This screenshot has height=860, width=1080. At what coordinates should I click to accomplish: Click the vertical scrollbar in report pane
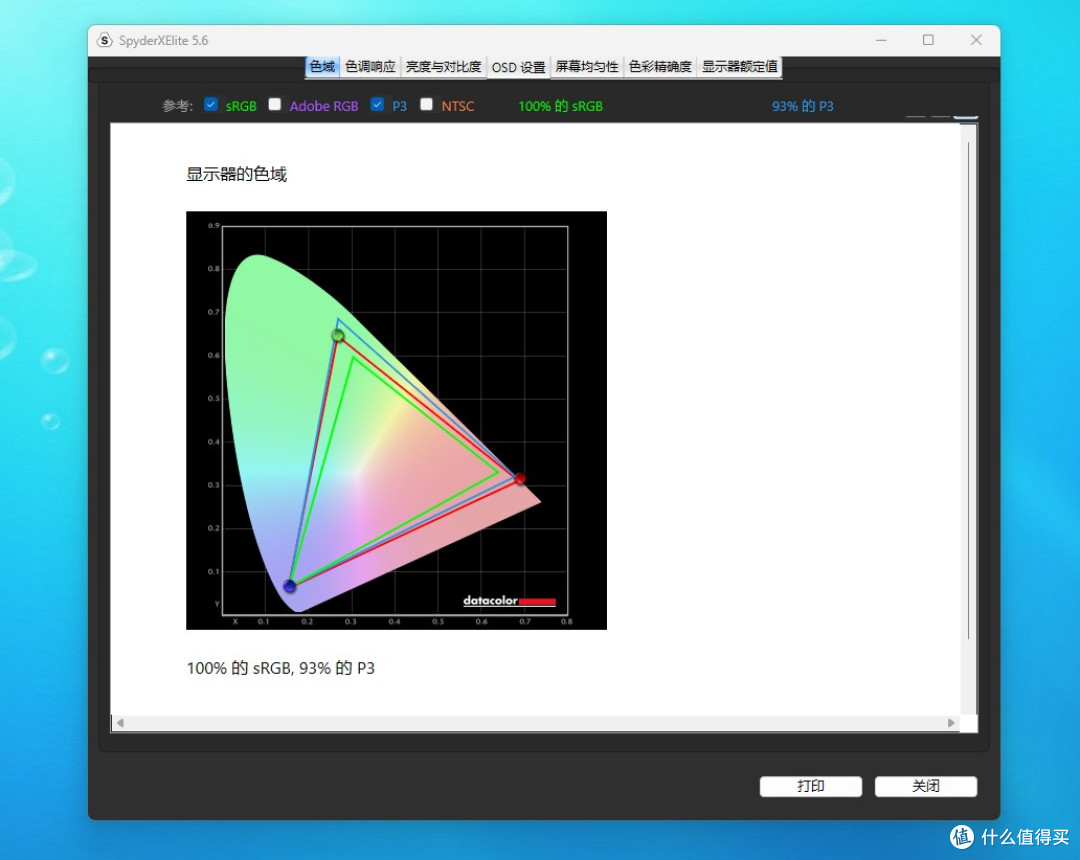coord(968,390)
